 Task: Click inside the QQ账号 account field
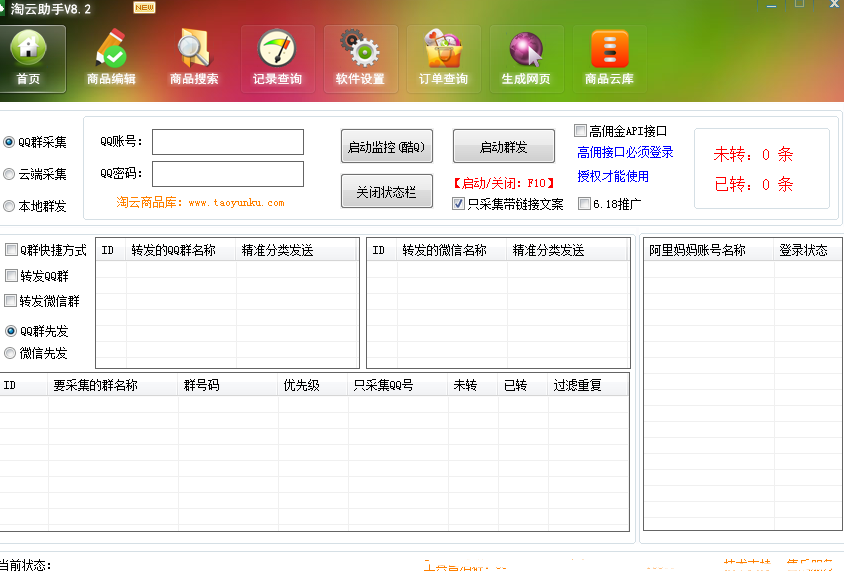tap(227, 142)
